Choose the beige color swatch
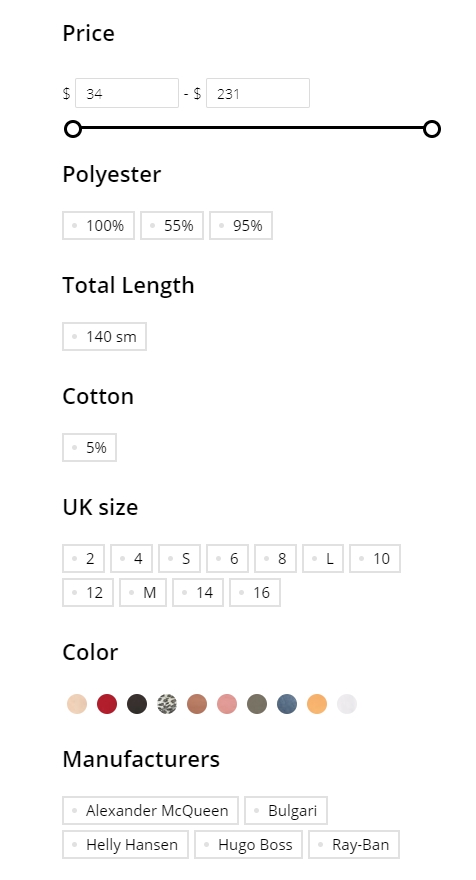The height and width of the screenshot is (880, 476). (77, 704)
